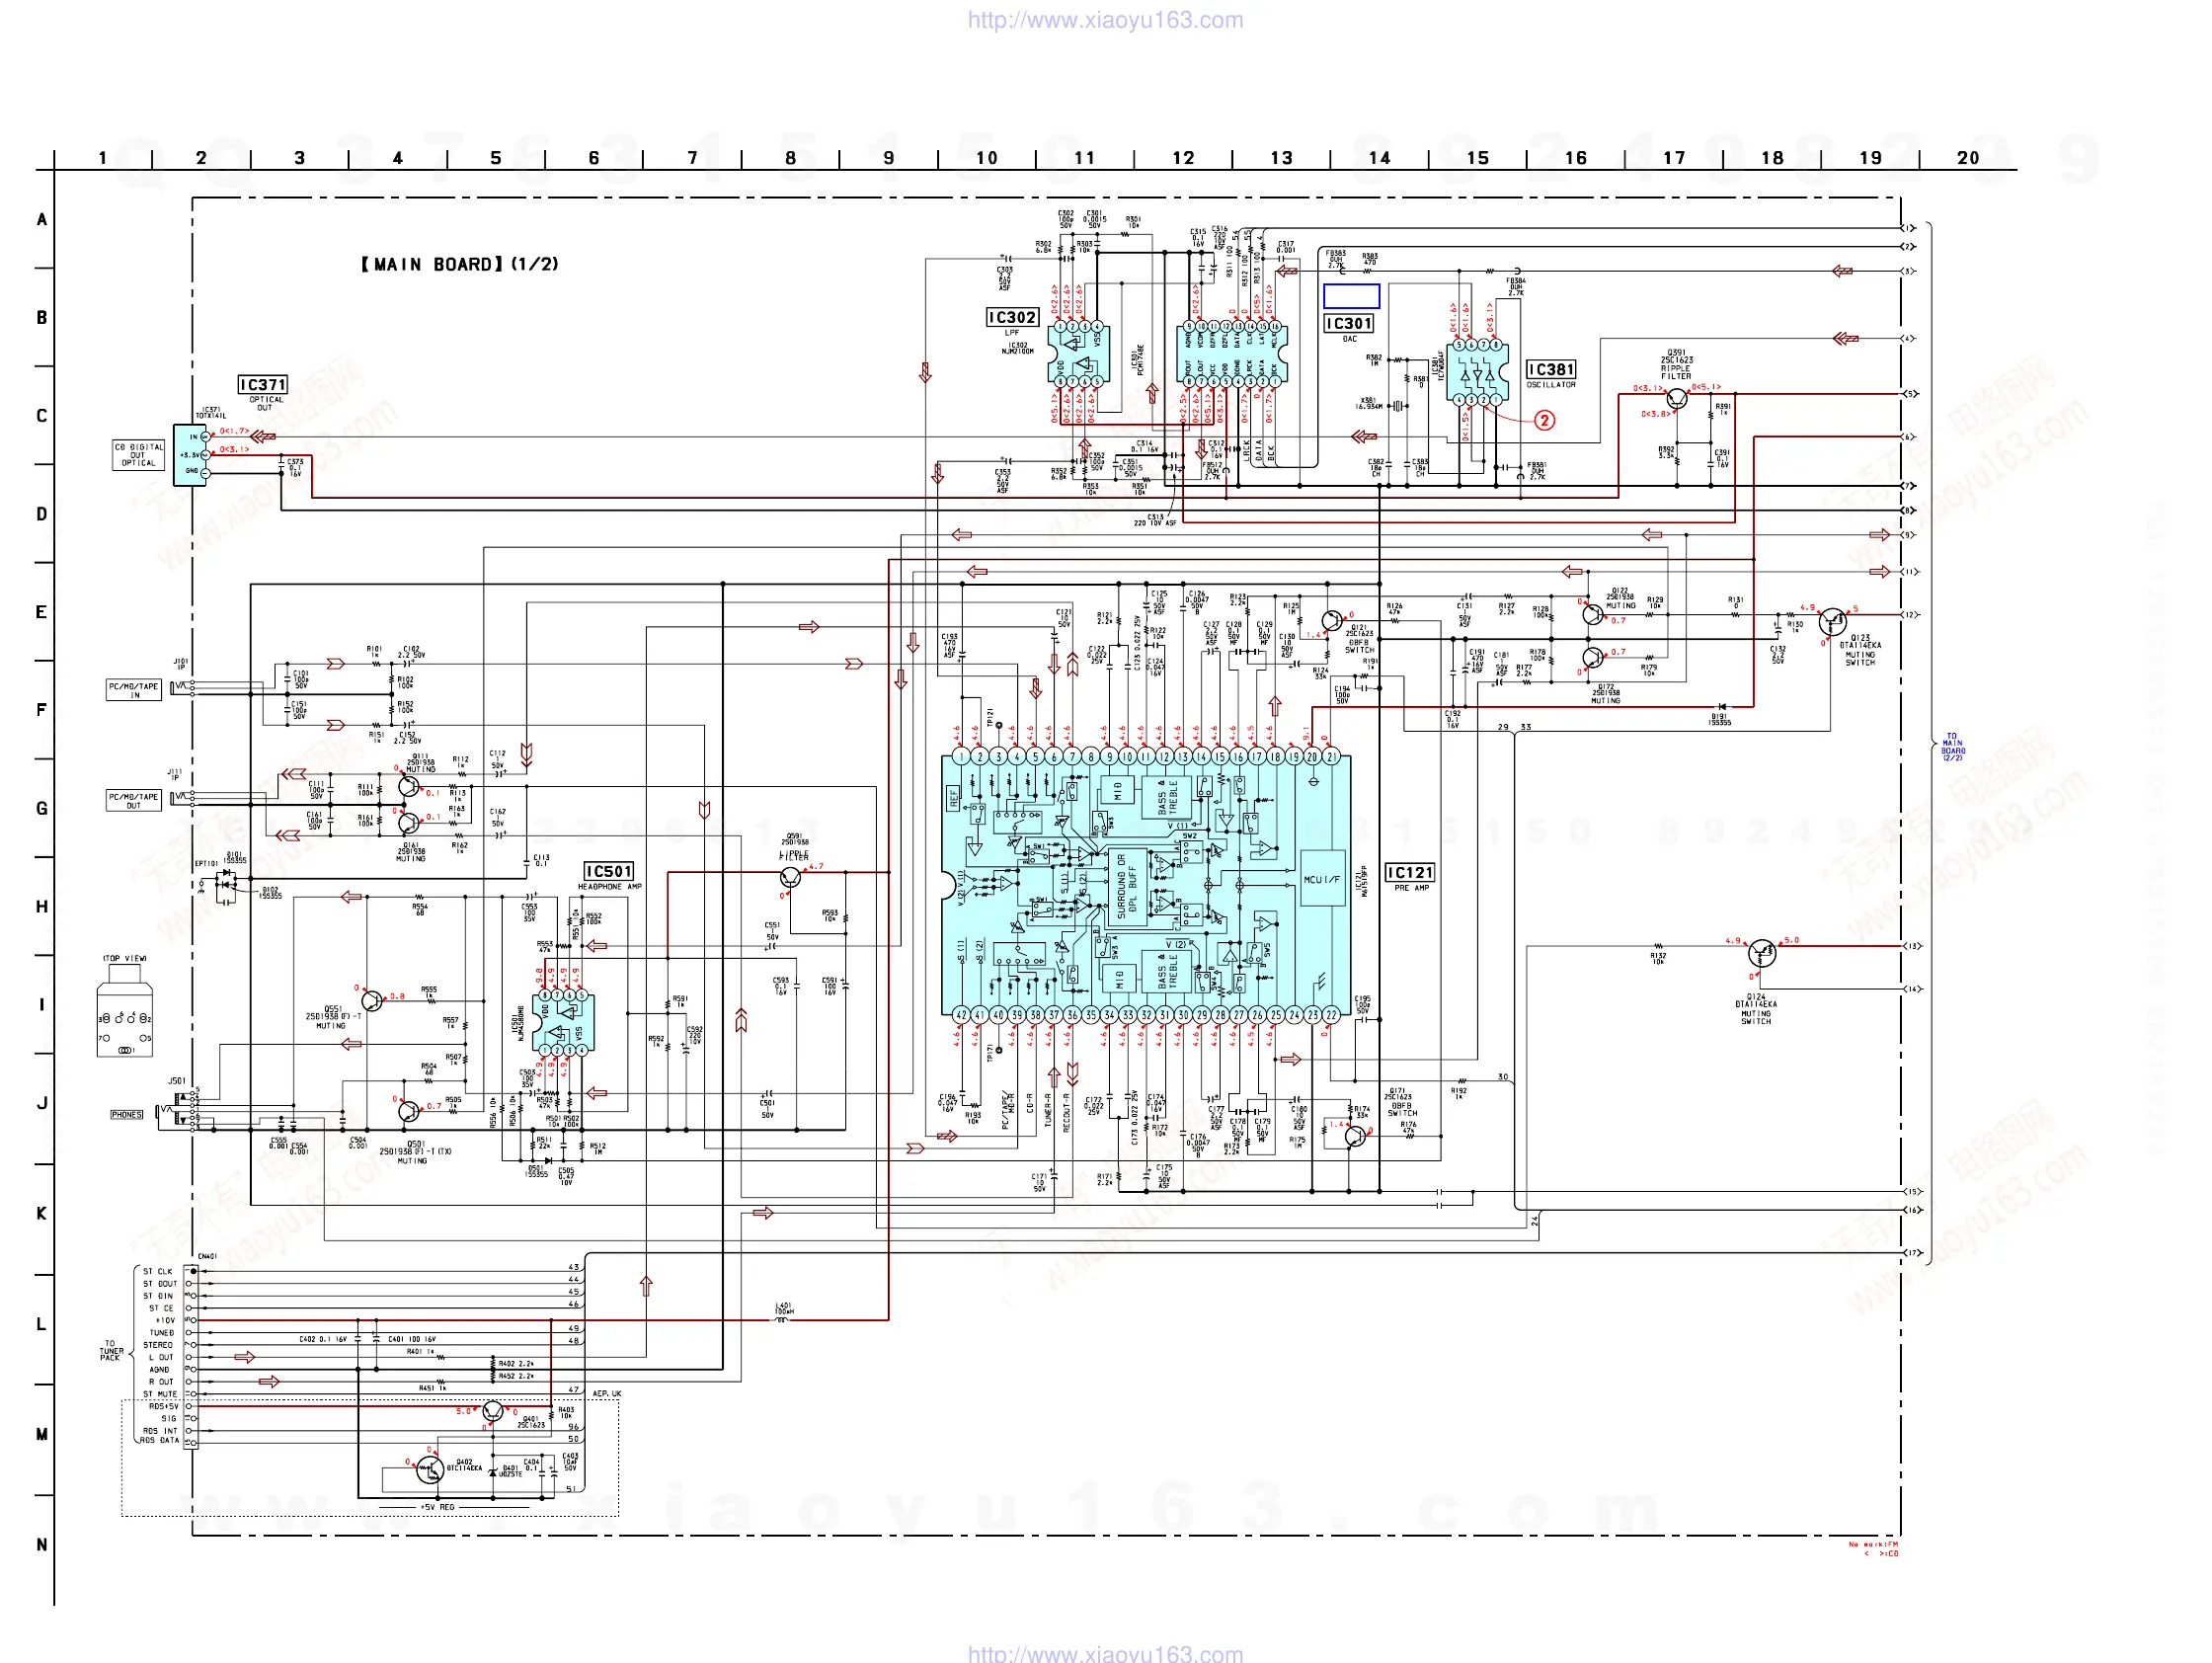
Task: Click the IC501 headphone amp chip symbol
Action: 564,1022
